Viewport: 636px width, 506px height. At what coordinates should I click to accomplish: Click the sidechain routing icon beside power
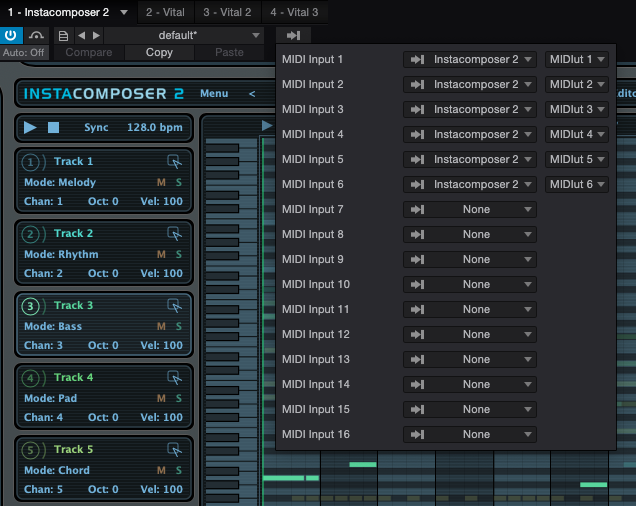point(36,36)
